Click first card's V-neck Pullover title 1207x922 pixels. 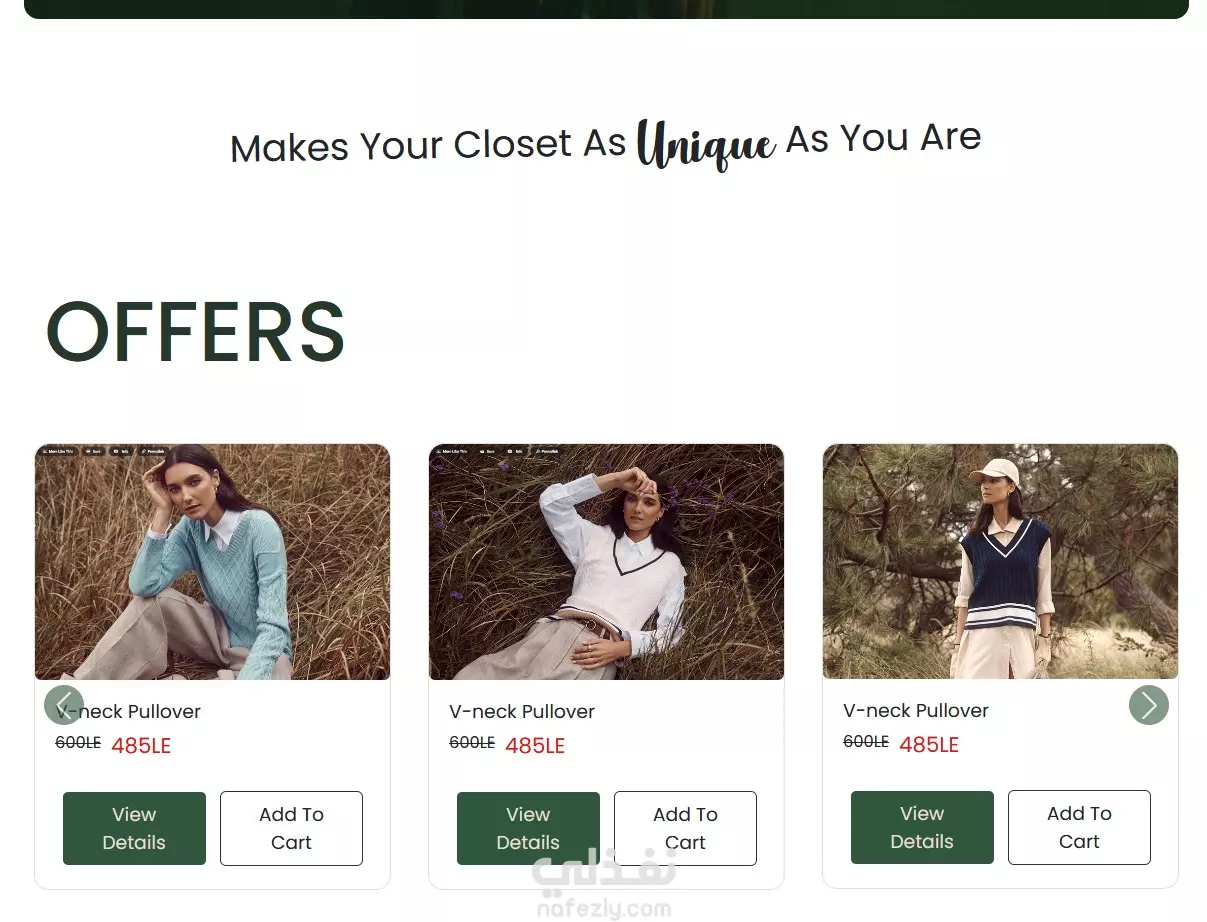point(128,712)
